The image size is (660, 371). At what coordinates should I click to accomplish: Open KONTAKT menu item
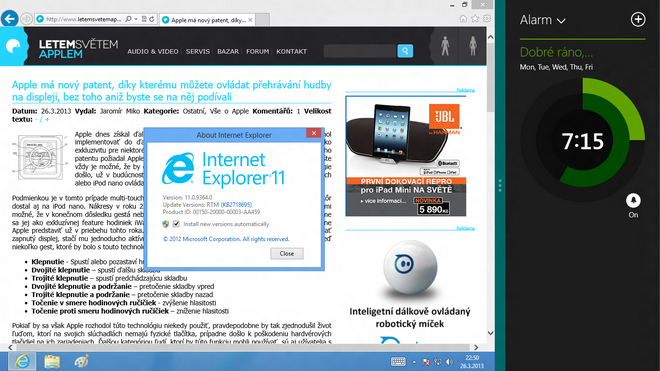292,51
